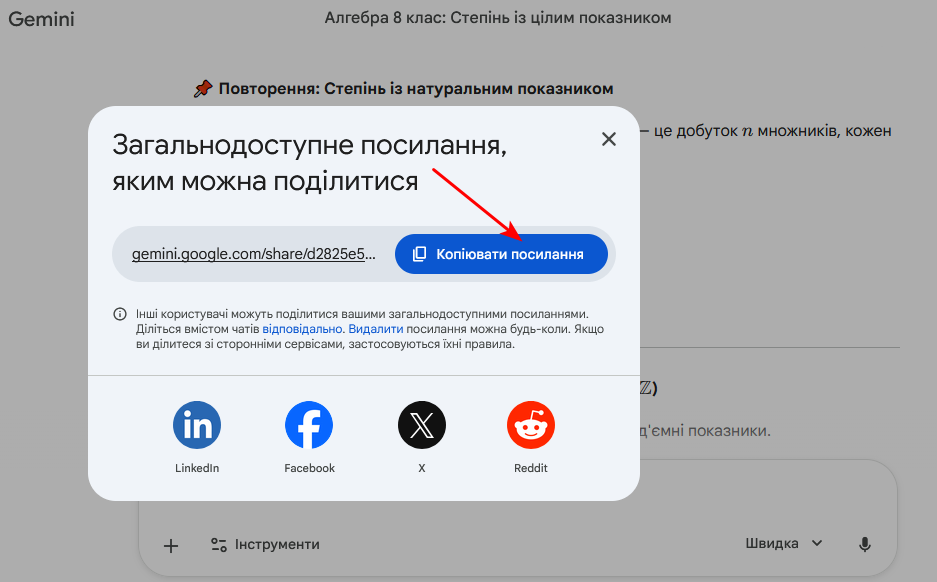Expand the Швидка model dropdown
This screenshot has height=582, width=937.
coord(783,544)
